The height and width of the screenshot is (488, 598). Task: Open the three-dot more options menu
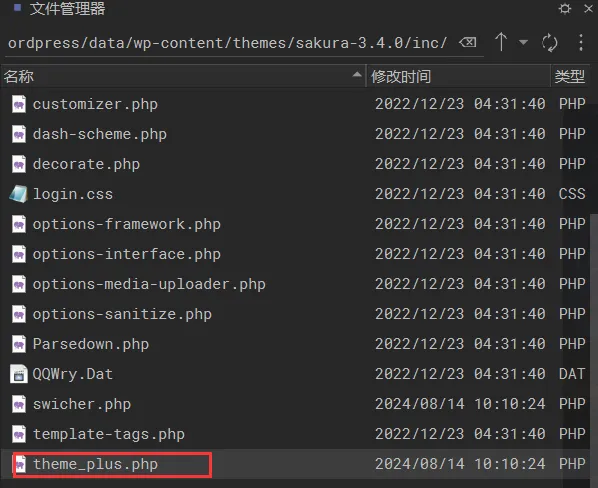[x=580, y=42]
